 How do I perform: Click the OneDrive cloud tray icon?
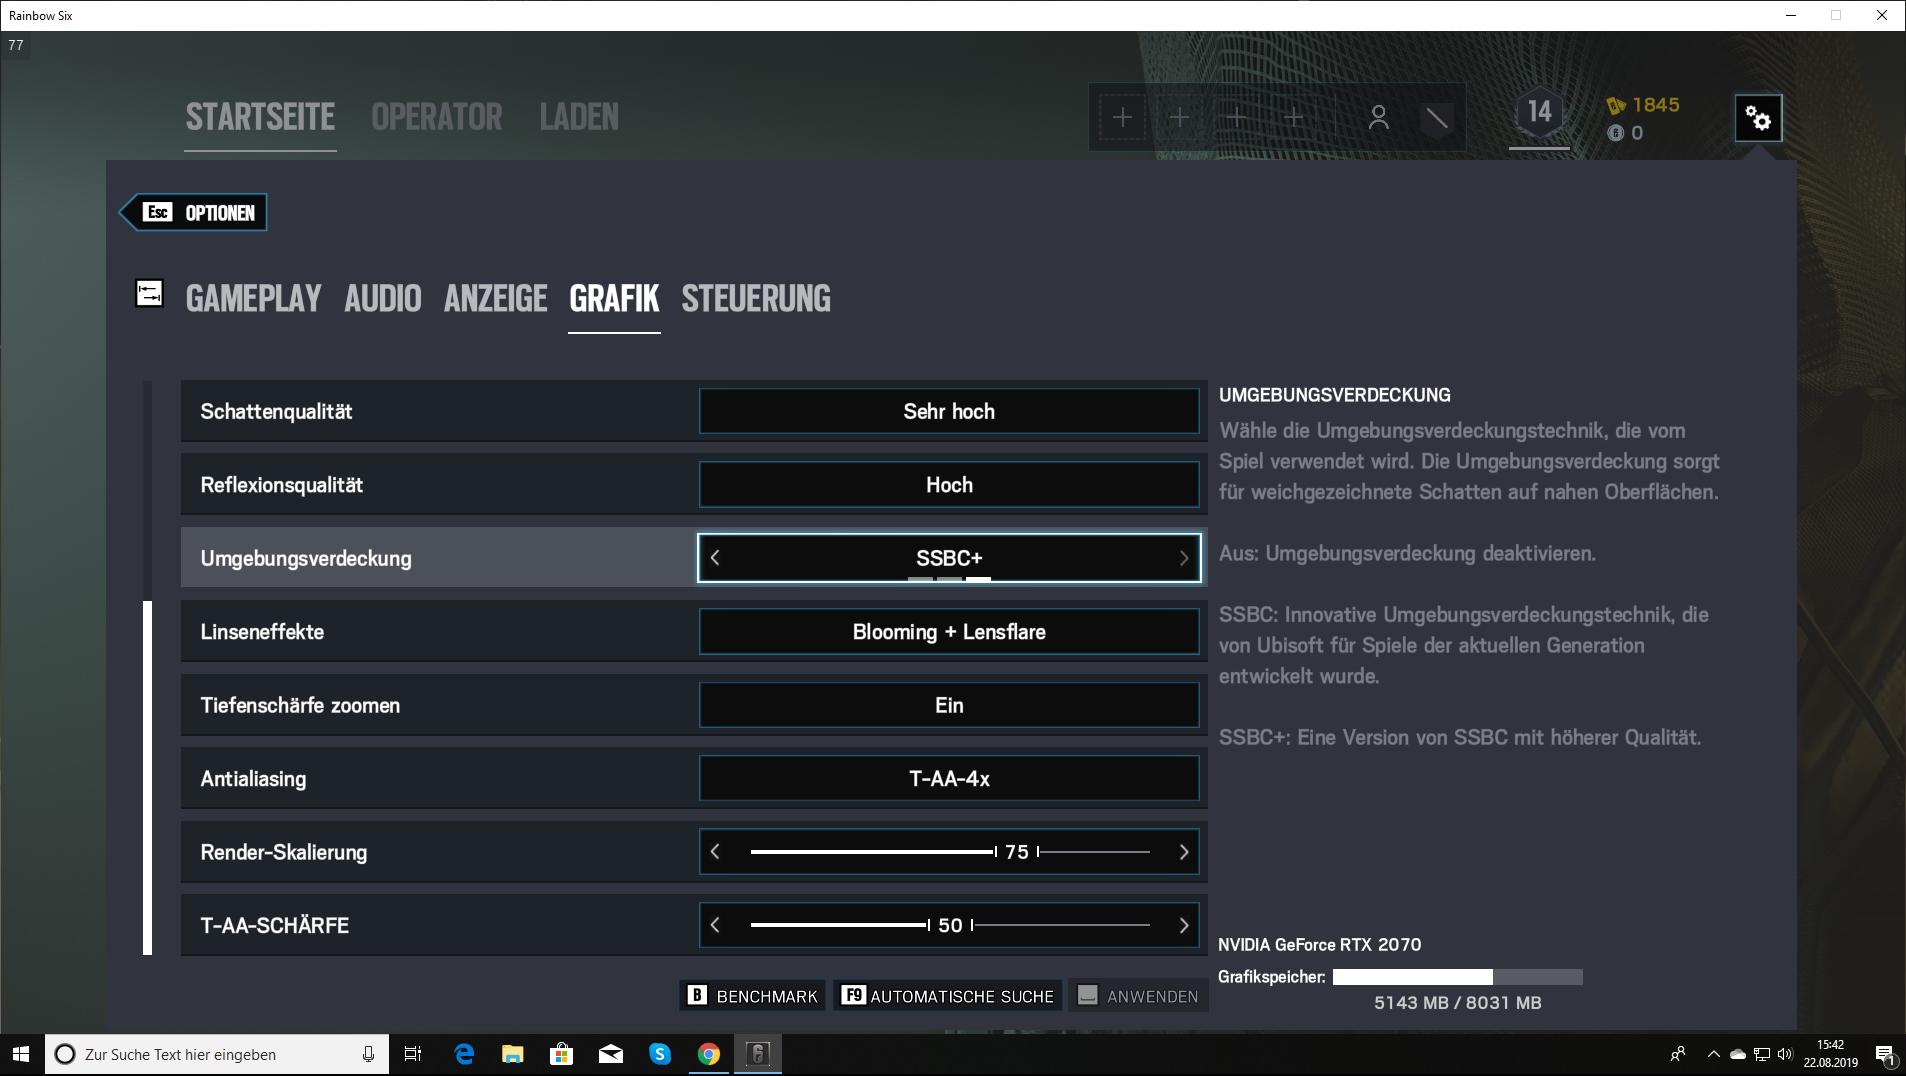point(1738,1054)
